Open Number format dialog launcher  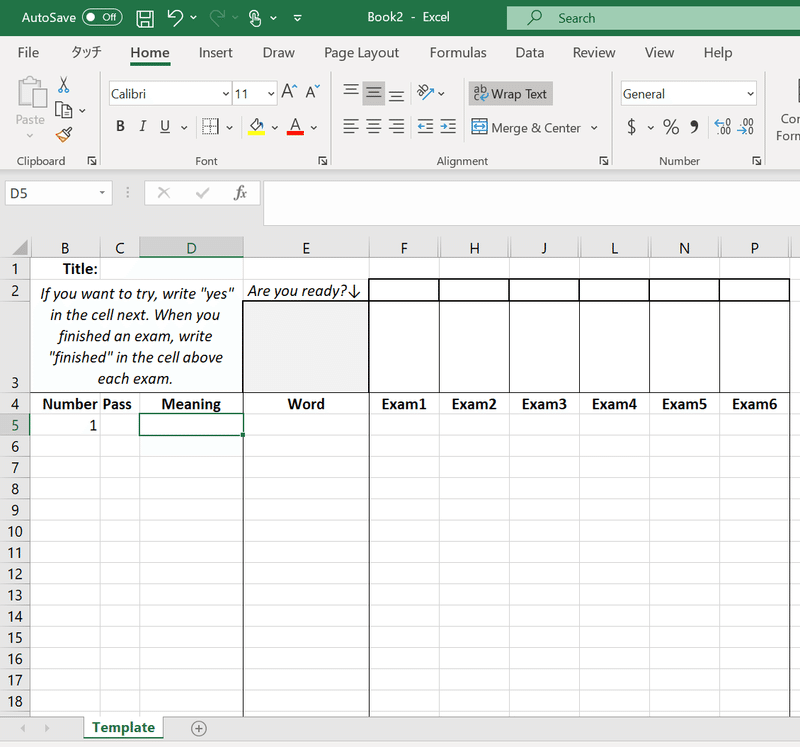[757, 161]
